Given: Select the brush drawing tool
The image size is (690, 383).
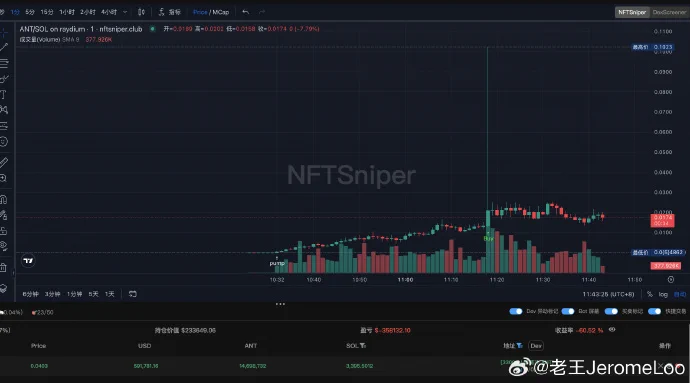Looking at the screenshot, I should [x=4, y=79].
